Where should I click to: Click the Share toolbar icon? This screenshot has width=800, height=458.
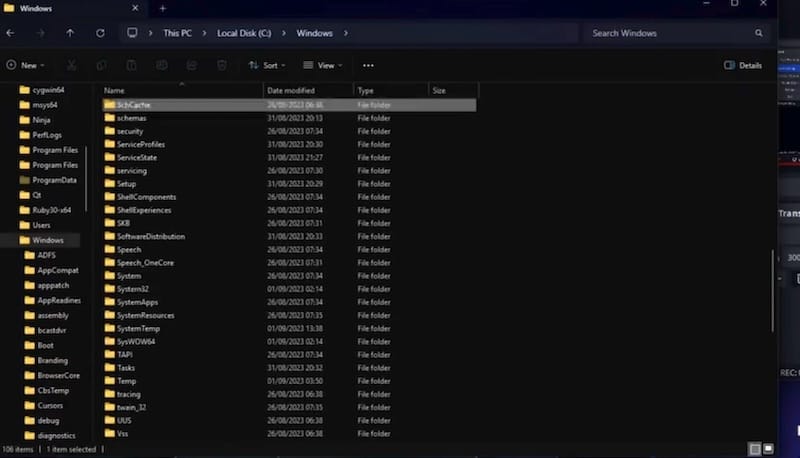(x=192, y=65)
